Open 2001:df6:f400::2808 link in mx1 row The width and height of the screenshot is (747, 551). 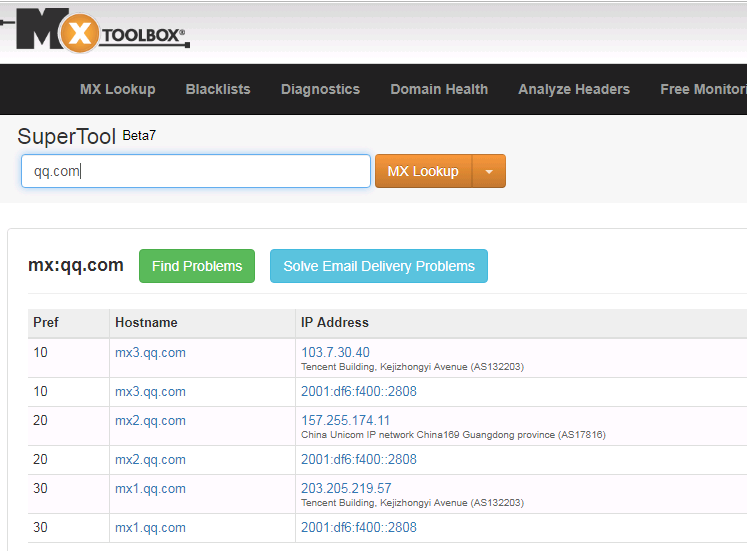pyautogui.click(x=359, y=528)
